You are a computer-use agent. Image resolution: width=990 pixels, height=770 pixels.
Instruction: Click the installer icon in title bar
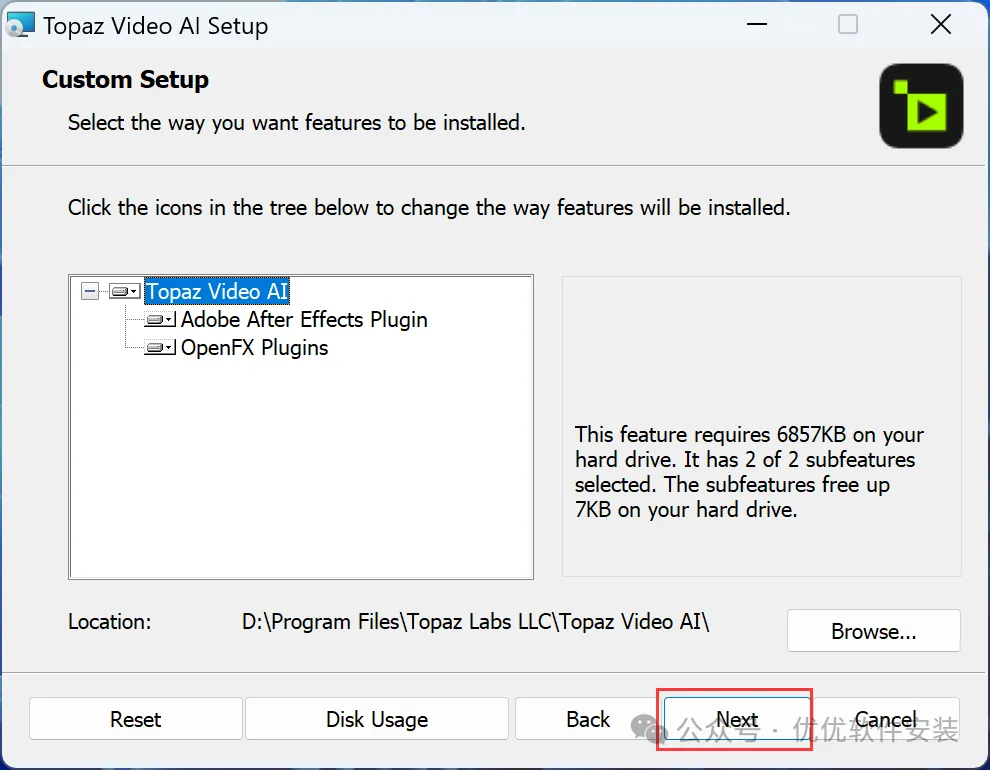tap(21, 25)
